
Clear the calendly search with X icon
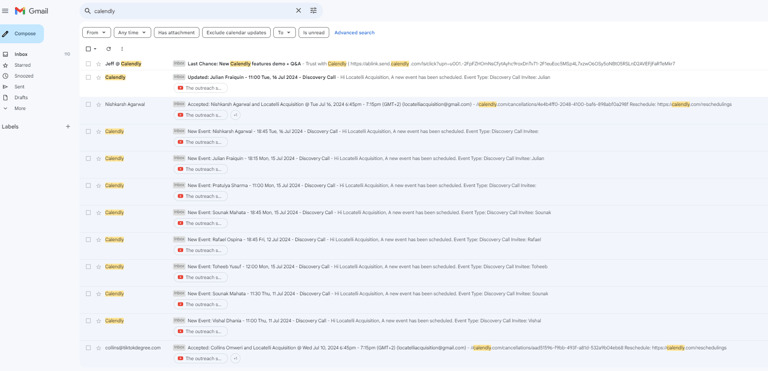(298, 11)
